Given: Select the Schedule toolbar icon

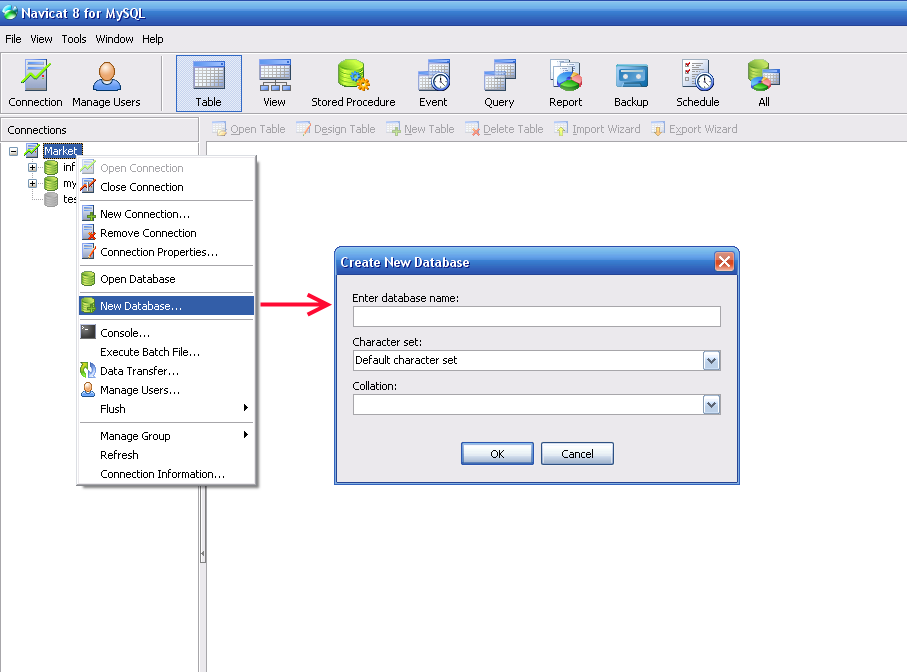Looking at the screenshot, I should [698, 83].
